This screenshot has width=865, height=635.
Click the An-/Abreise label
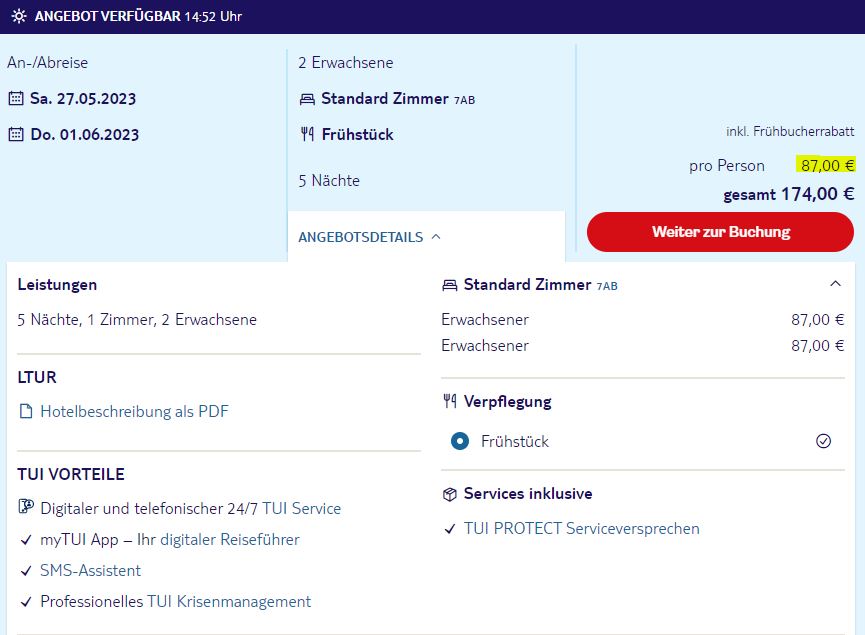point(47,62)
